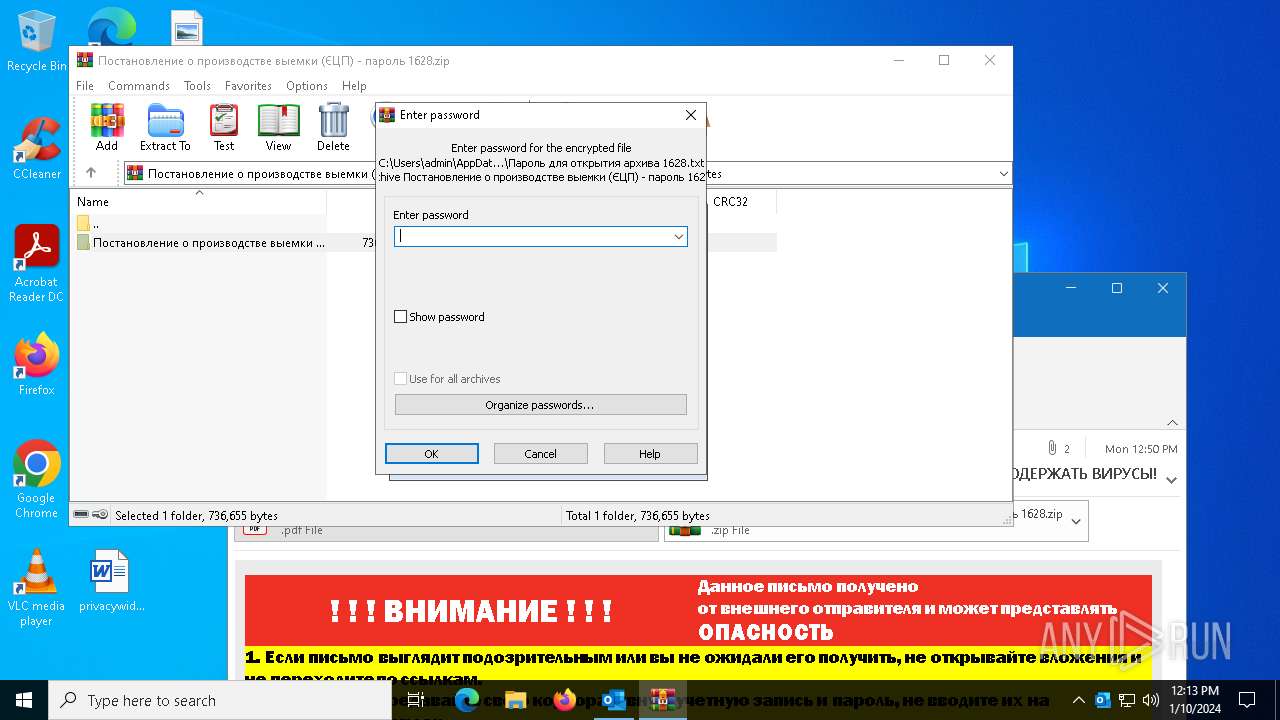Screen dimensions: 1280x720
Task: Click the network icon in system tray
Action: 1126,700
